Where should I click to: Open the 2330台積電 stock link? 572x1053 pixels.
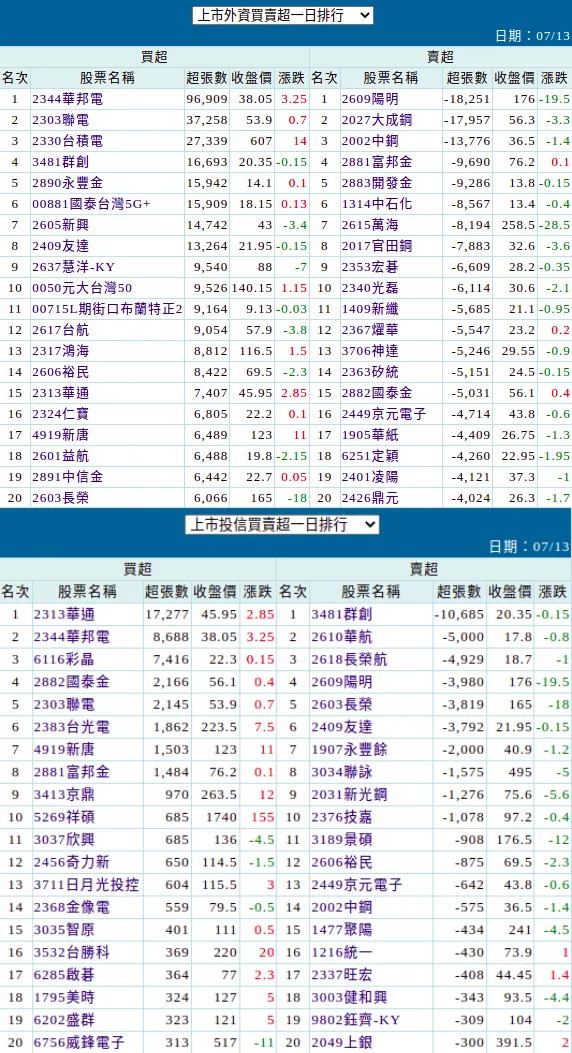pyautogui.click(x=67, y=141)
